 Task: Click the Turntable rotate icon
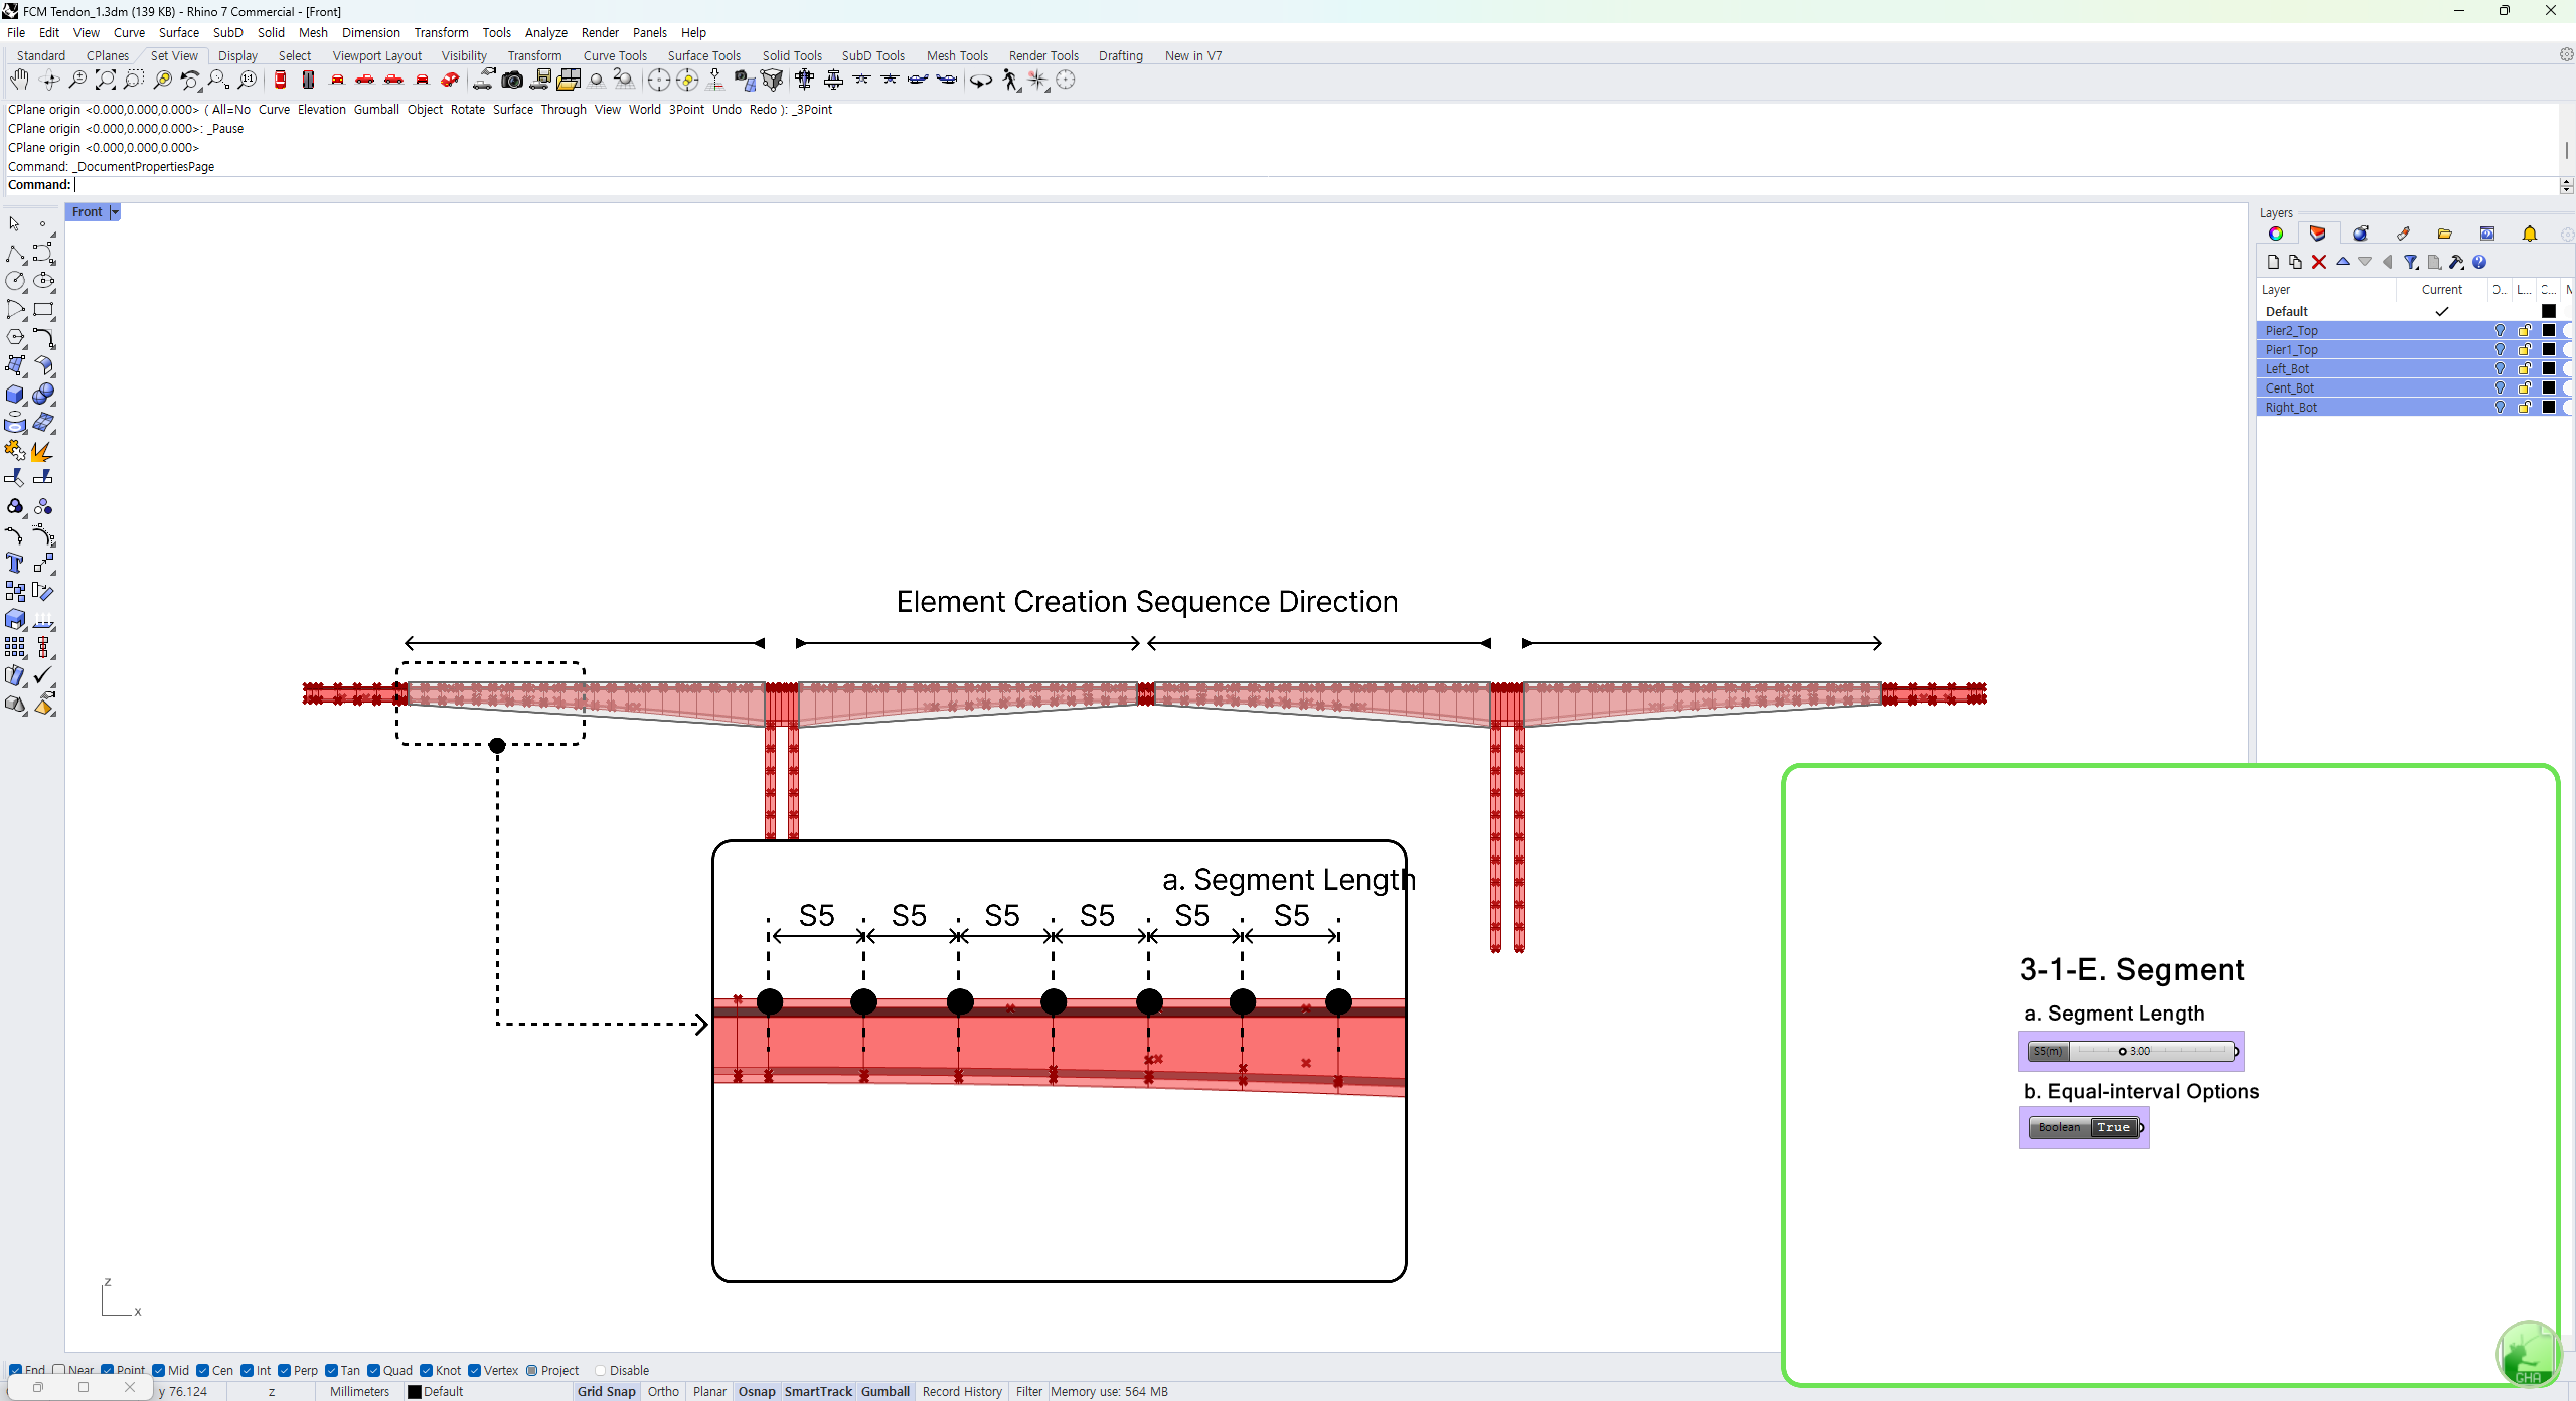tap(981, 80)
